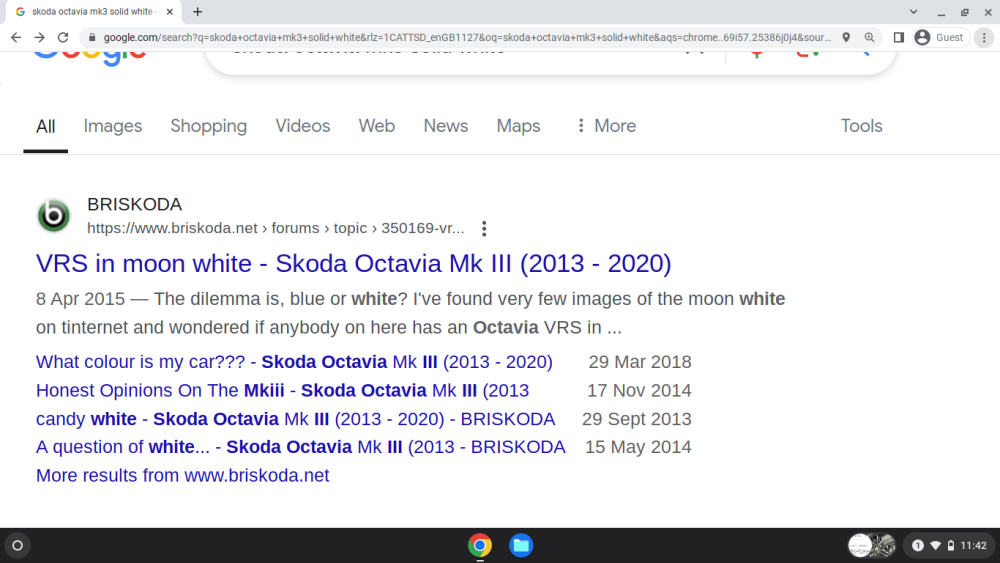Switch to the Web tab

(x=377, y=126)
